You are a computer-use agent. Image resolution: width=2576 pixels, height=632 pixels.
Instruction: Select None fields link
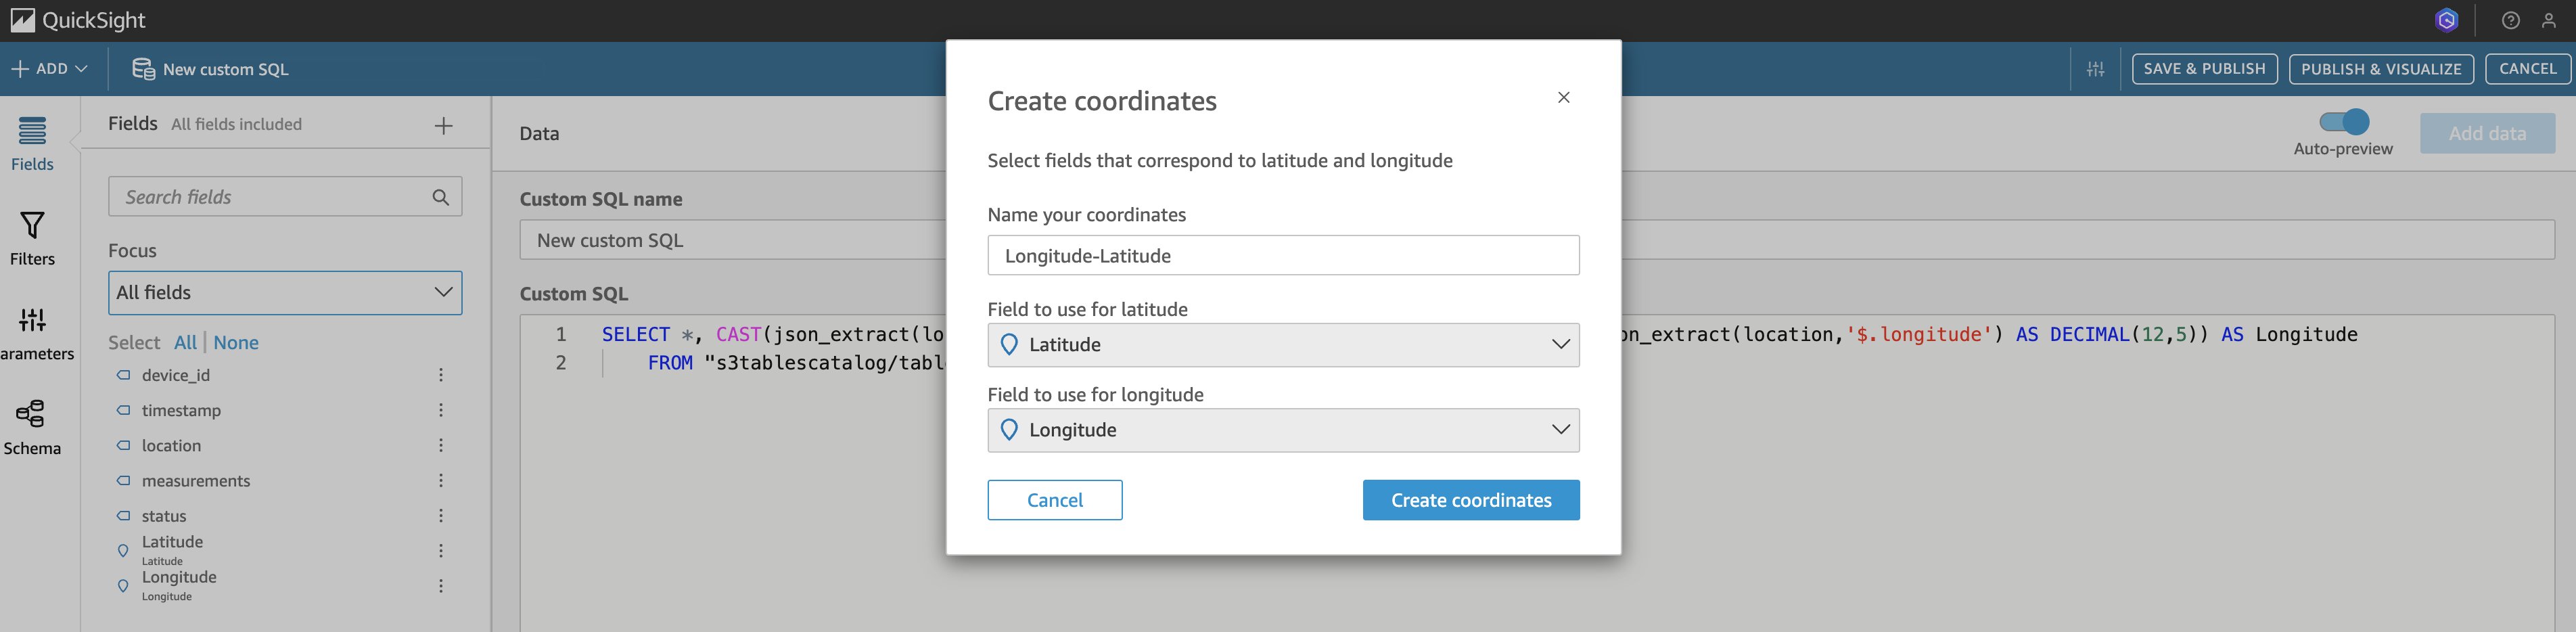tap(236, 342)
